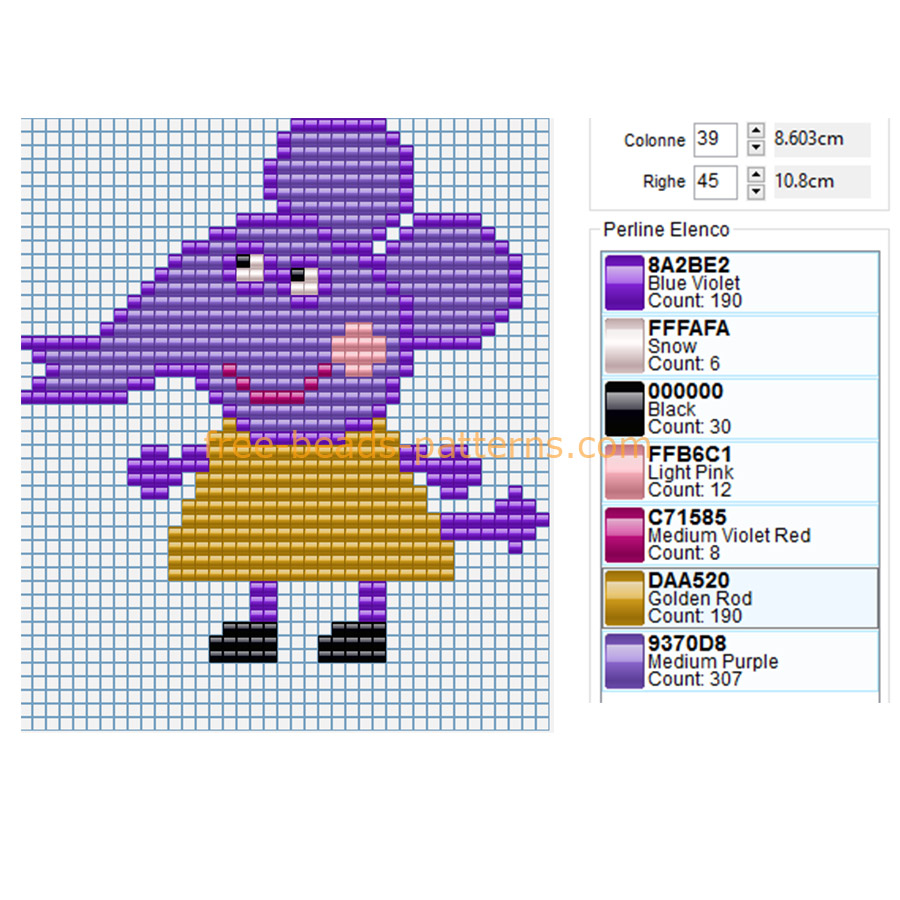
Task: Select the Blue Violet 8A2BE2 color swatch
Action: coord(624,282)
